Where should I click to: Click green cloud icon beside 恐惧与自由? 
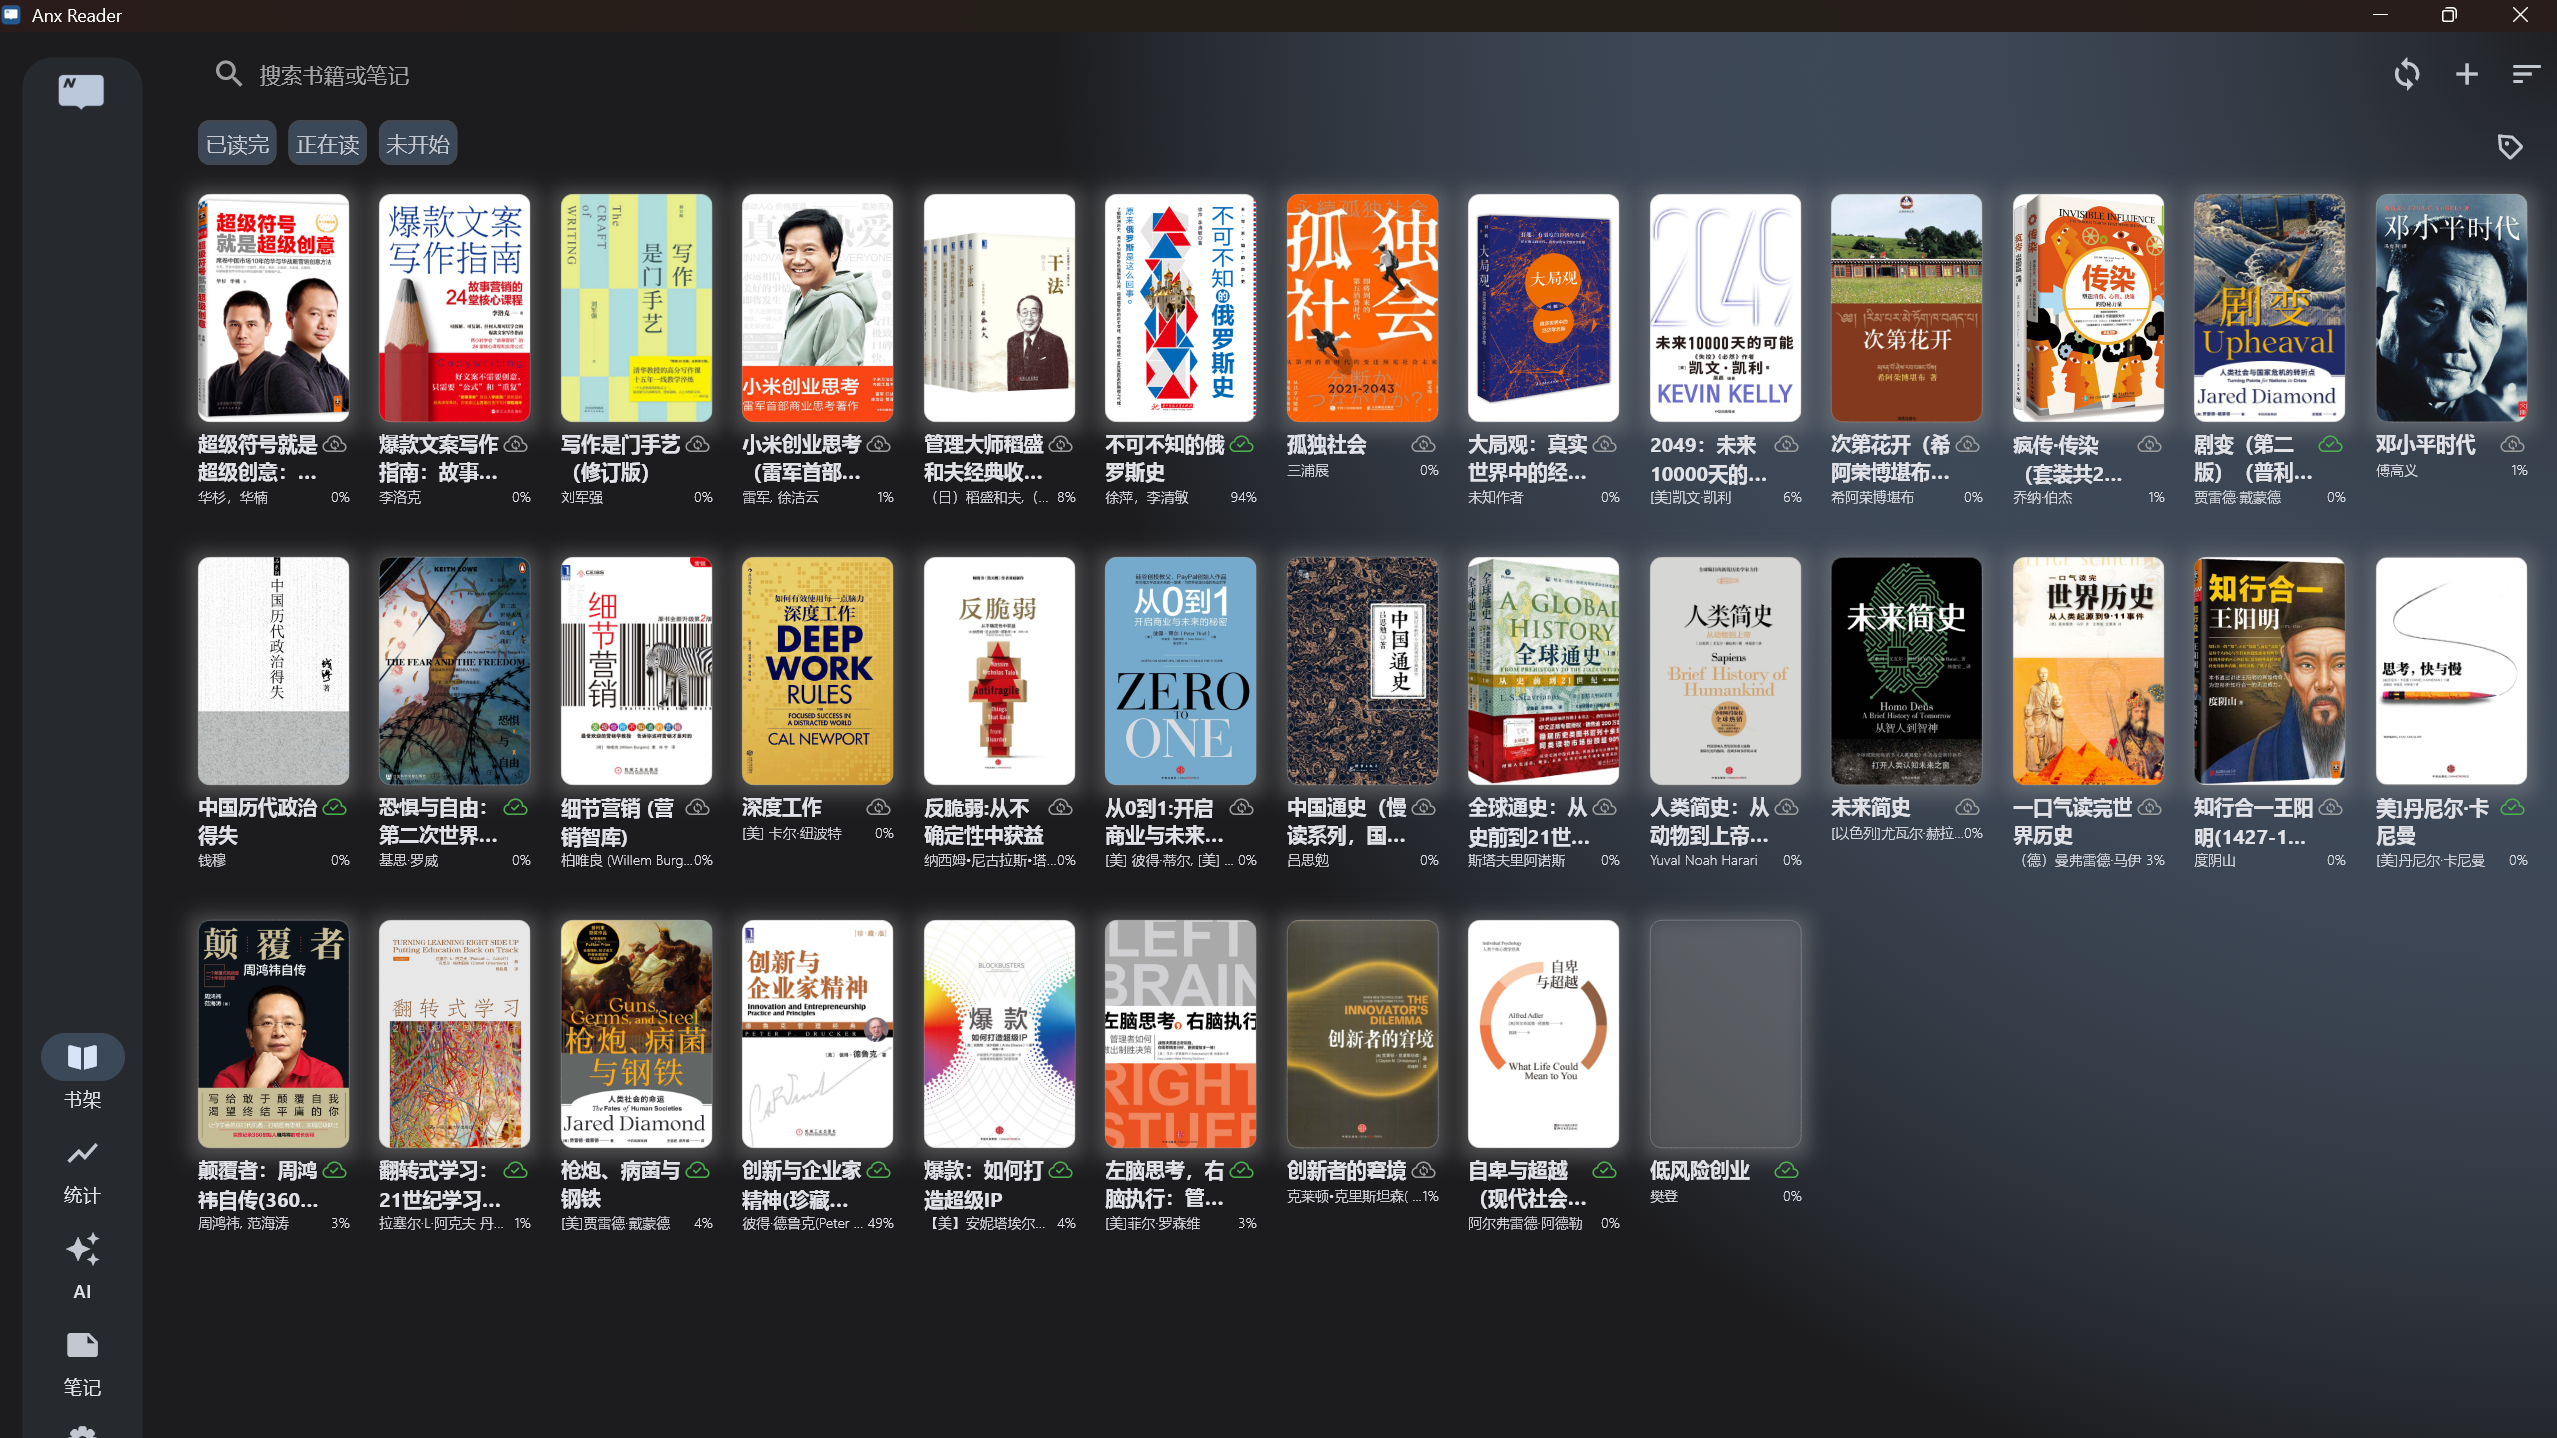(516, 806)
